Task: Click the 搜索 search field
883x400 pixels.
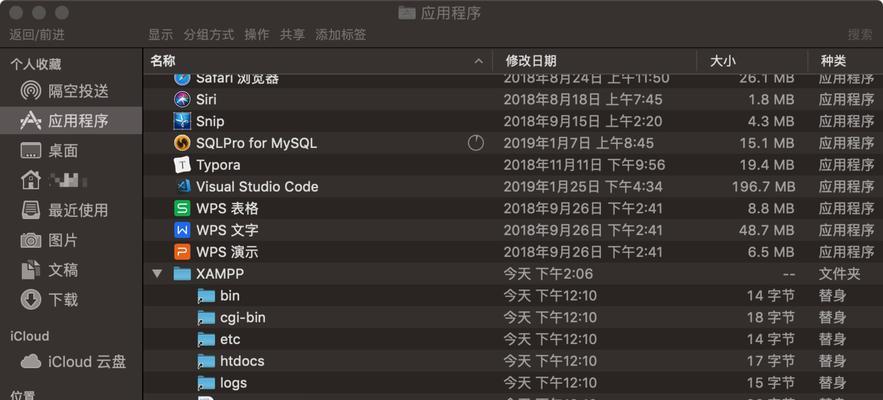Action: [860, 34]
